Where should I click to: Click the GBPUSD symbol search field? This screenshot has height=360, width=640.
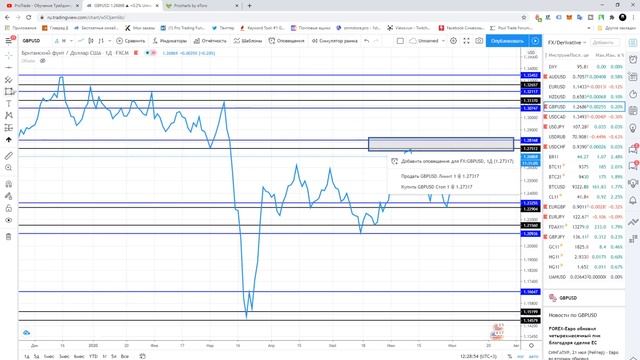coord(32,41)
